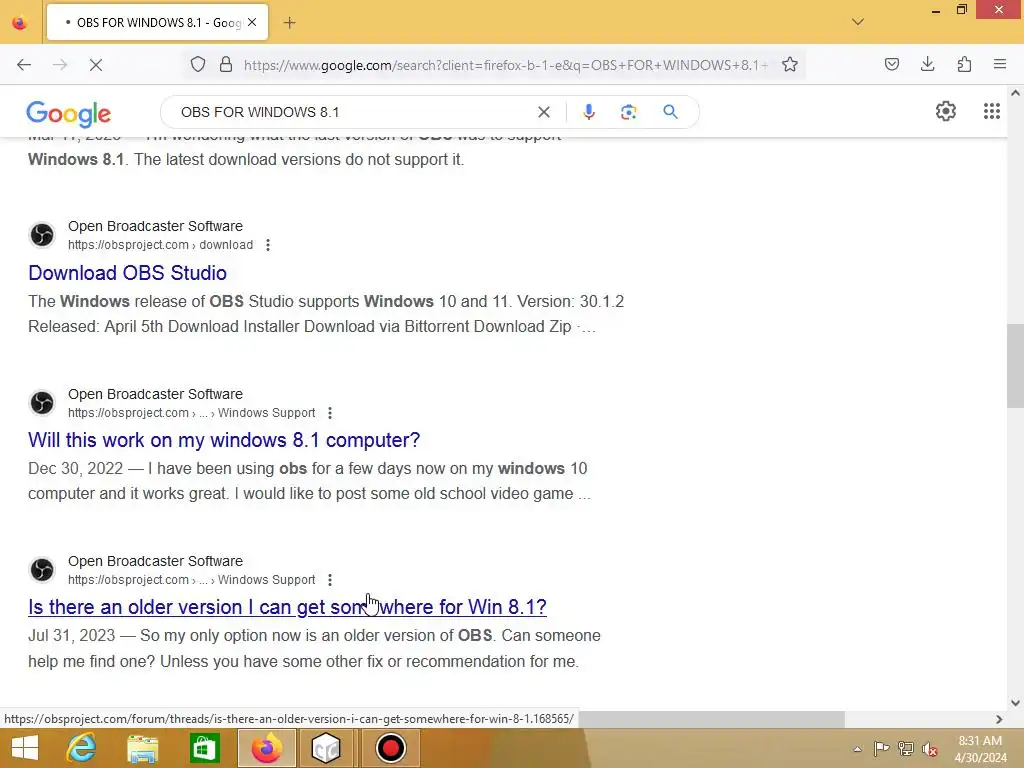The width and height of the screenshot is (1024, 768).
Task: Open the extensions puzzle icon
Action: 964,64
